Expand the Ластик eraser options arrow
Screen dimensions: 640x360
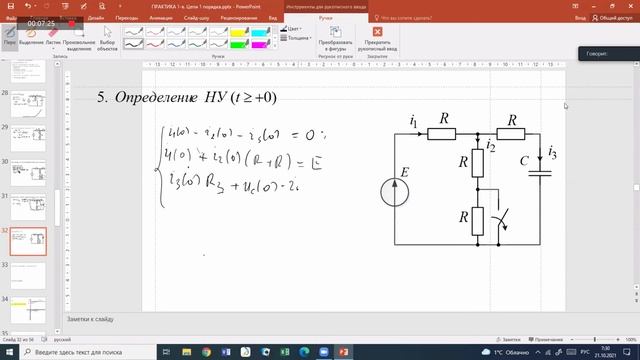point(53,49)
